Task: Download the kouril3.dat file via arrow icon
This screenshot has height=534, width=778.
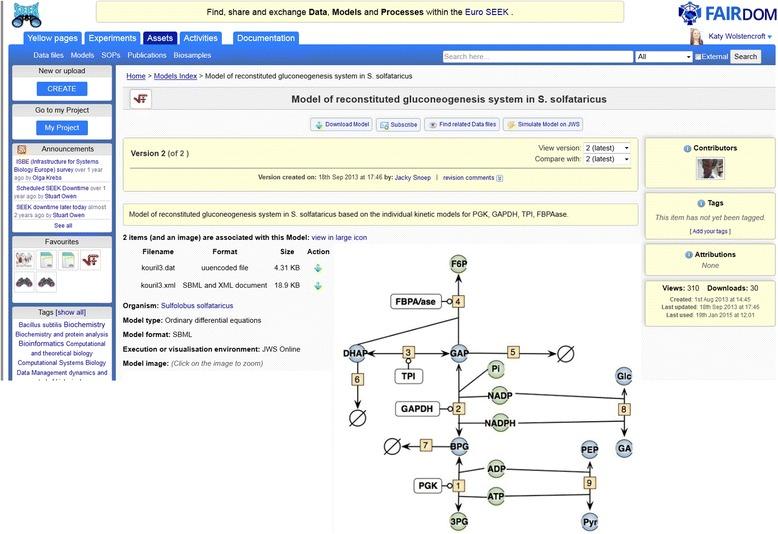Action: pyautogui.click(x=318, y=268)
